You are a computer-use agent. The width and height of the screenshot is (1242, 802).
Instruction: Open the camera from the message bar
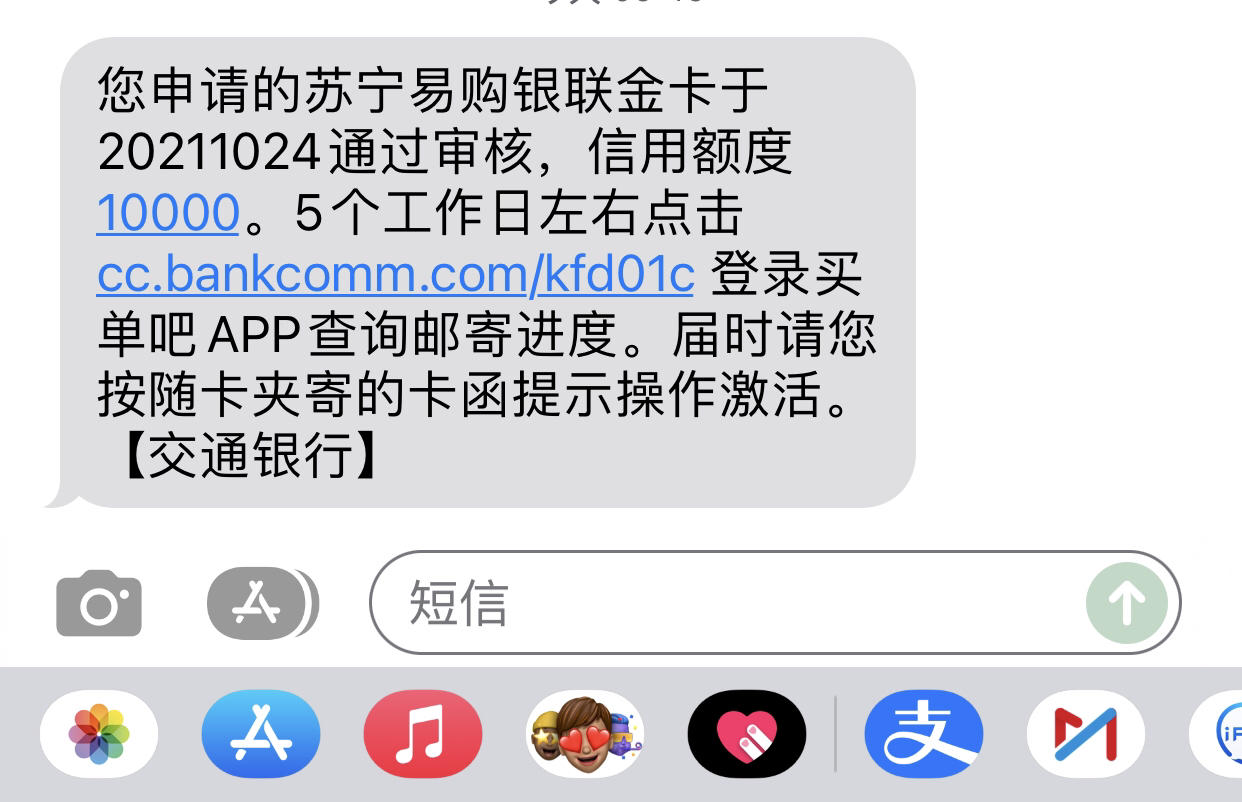(x=98, y=602)
